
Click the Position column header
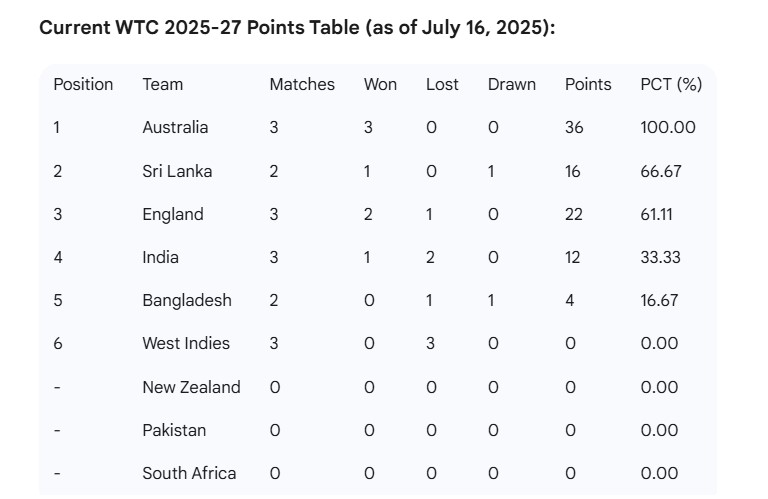83,84
